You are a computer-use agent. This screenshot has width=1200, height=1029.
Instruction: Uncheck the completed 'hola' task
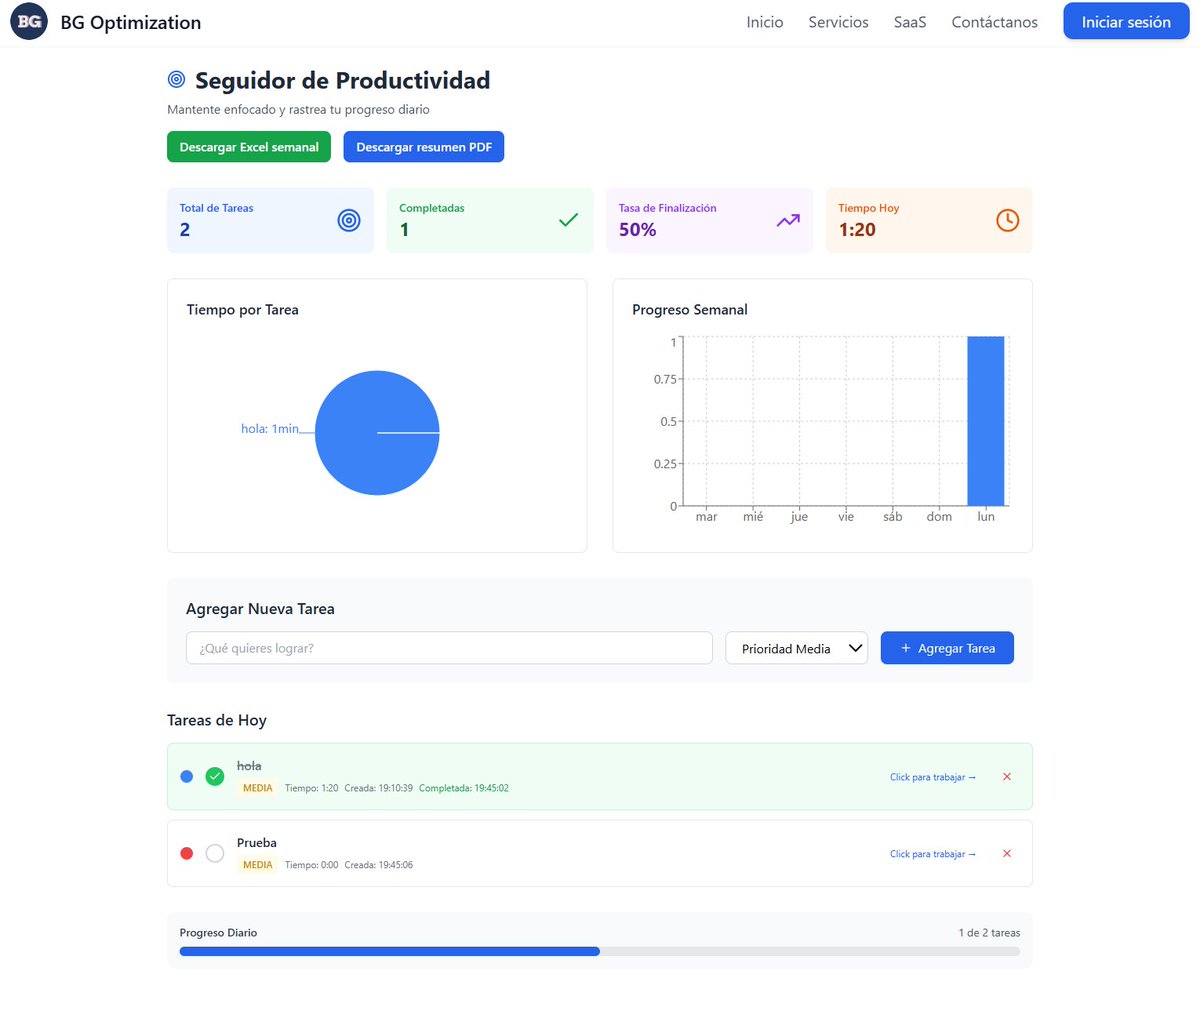pos(214,776)
